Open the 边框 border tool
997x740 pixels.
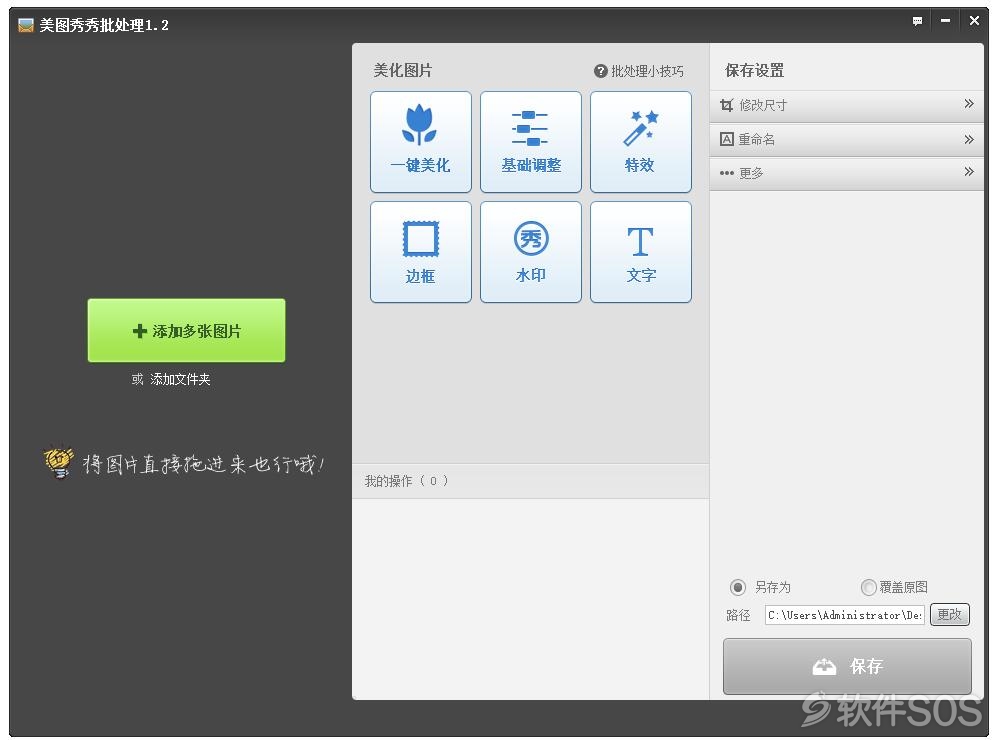(420, 252)
